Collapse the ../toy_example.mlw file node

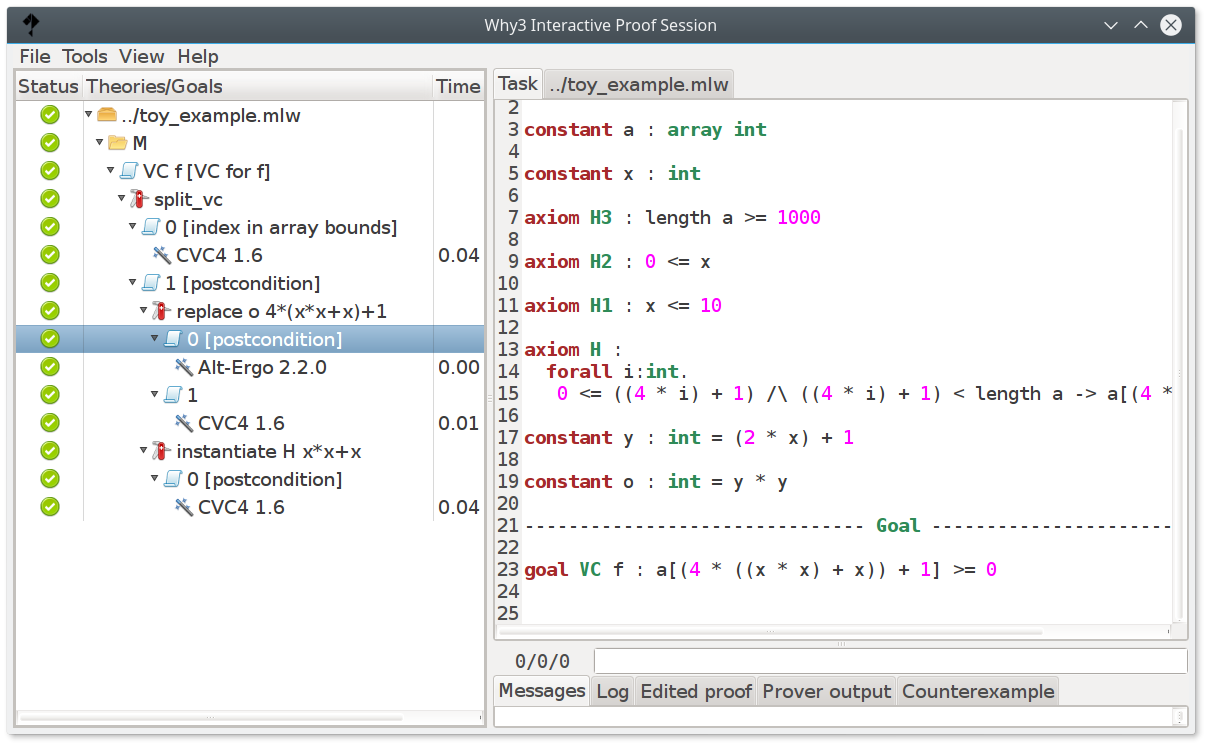(89, 115)
